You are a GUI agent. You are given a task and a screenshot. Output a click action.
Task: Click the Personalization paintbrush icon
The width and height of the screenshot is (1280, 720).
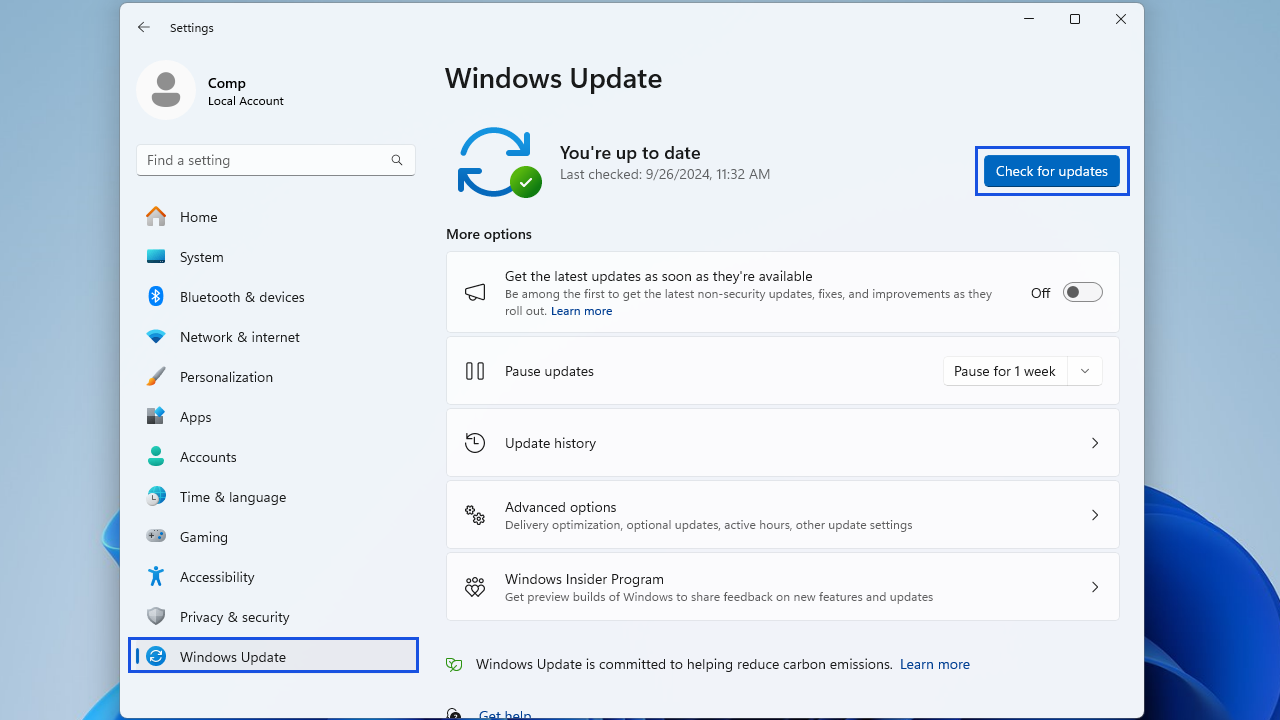point(156,377)
